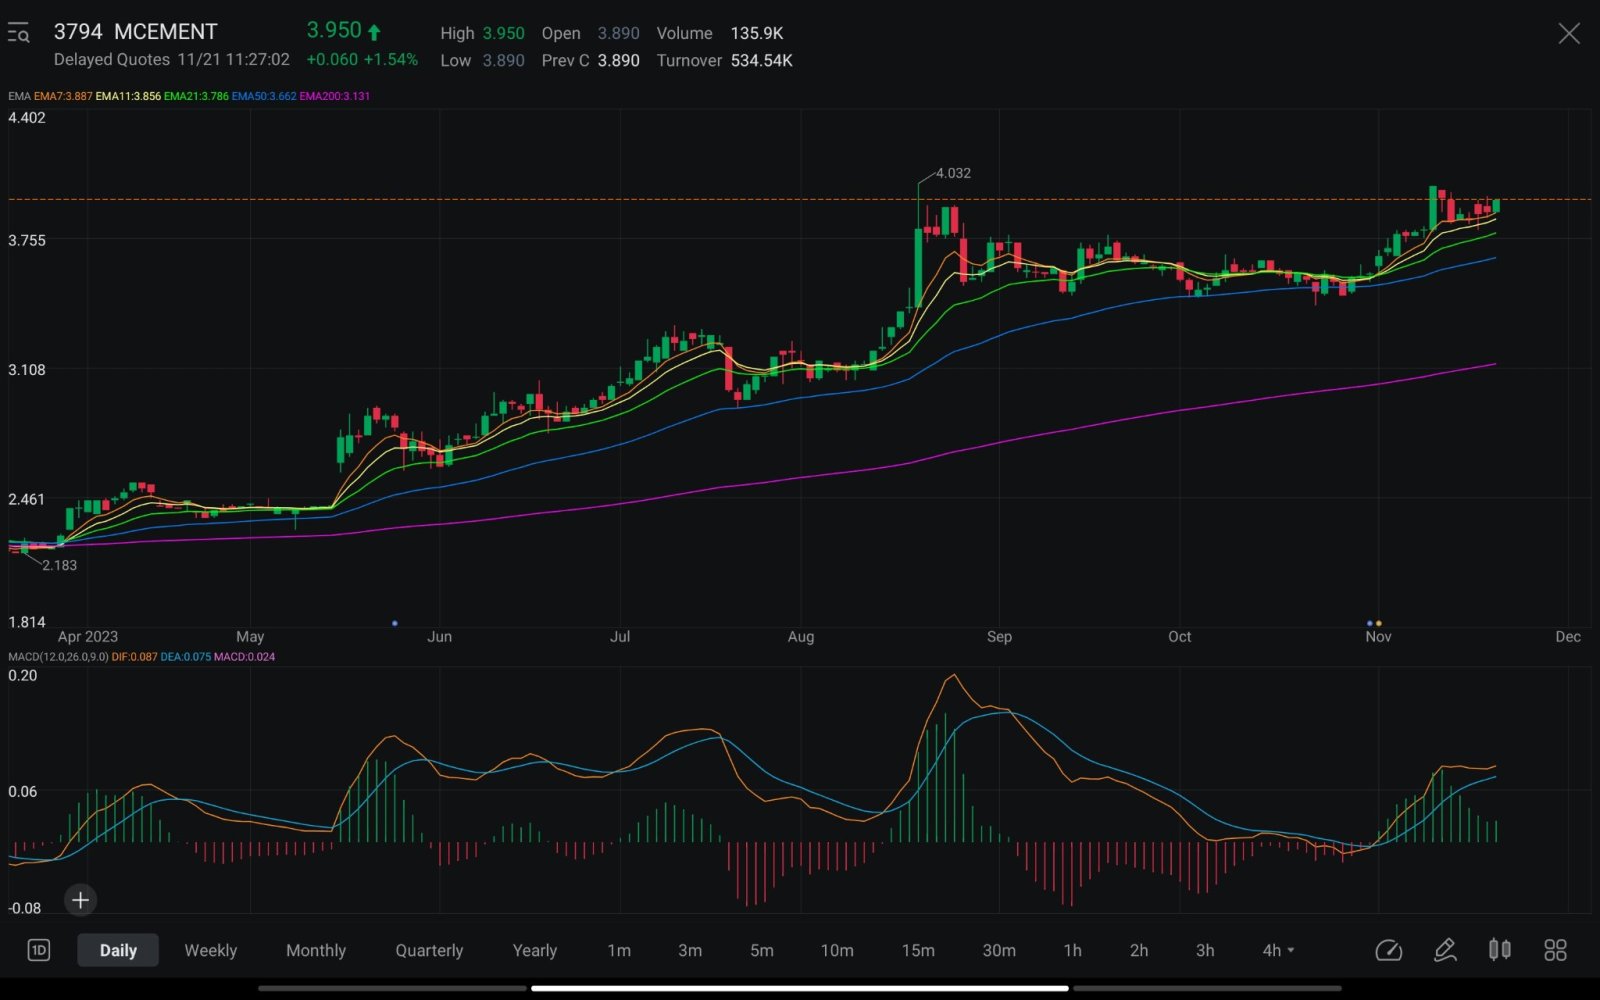
Task: Select the 1h interval
Action: point(1073,950)
